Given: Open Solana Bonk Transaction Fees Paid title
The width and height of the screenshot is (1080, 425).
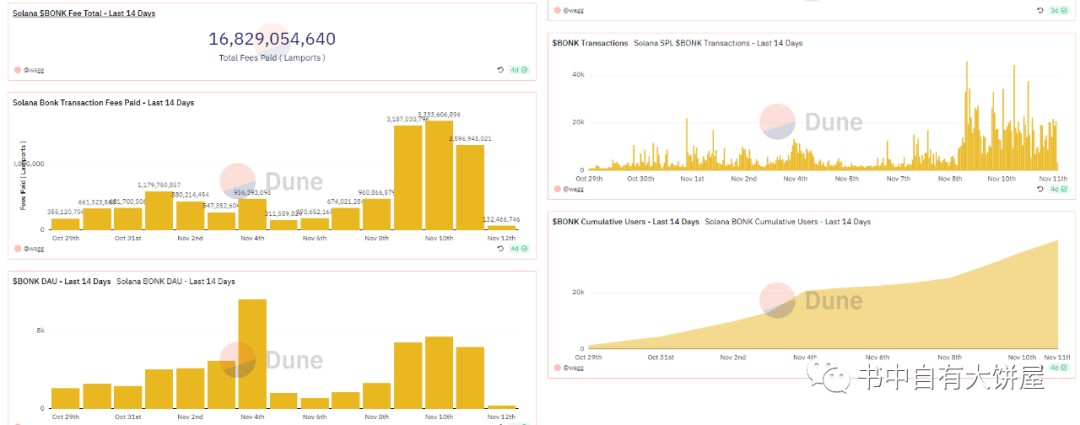Looking at the screenshot, I should (103, 103).
